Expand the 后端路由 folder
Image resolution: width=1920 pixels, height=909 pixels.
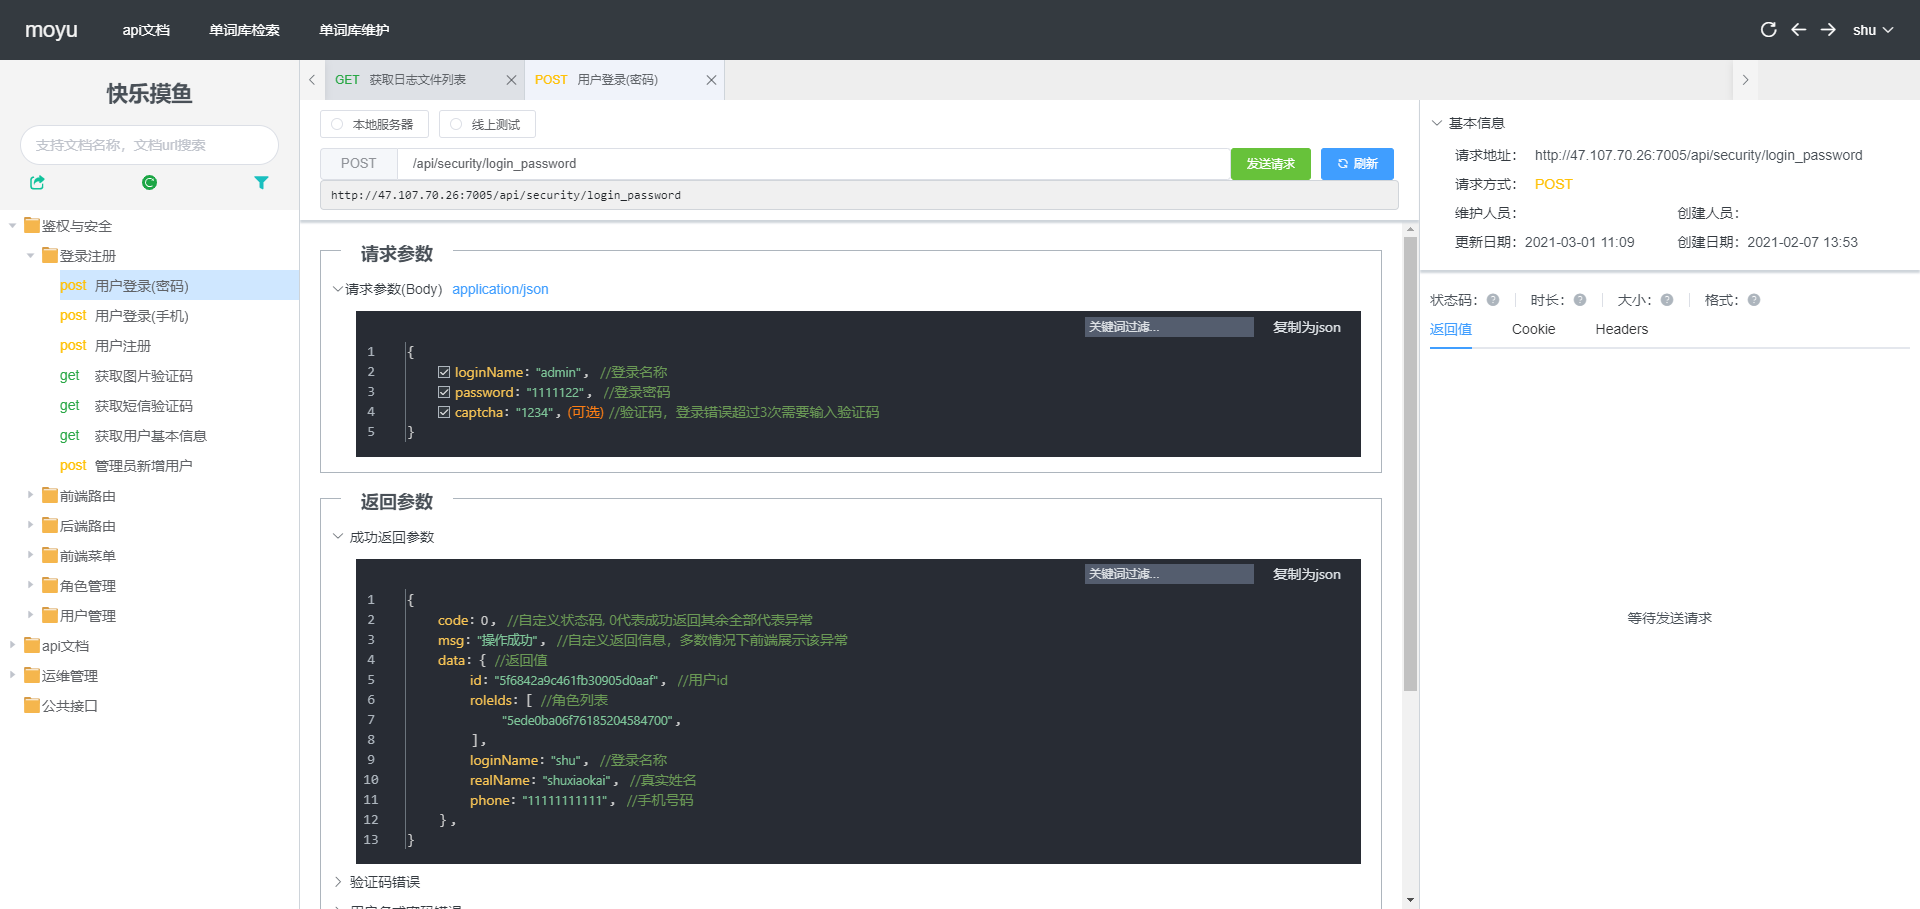point(31,525)
